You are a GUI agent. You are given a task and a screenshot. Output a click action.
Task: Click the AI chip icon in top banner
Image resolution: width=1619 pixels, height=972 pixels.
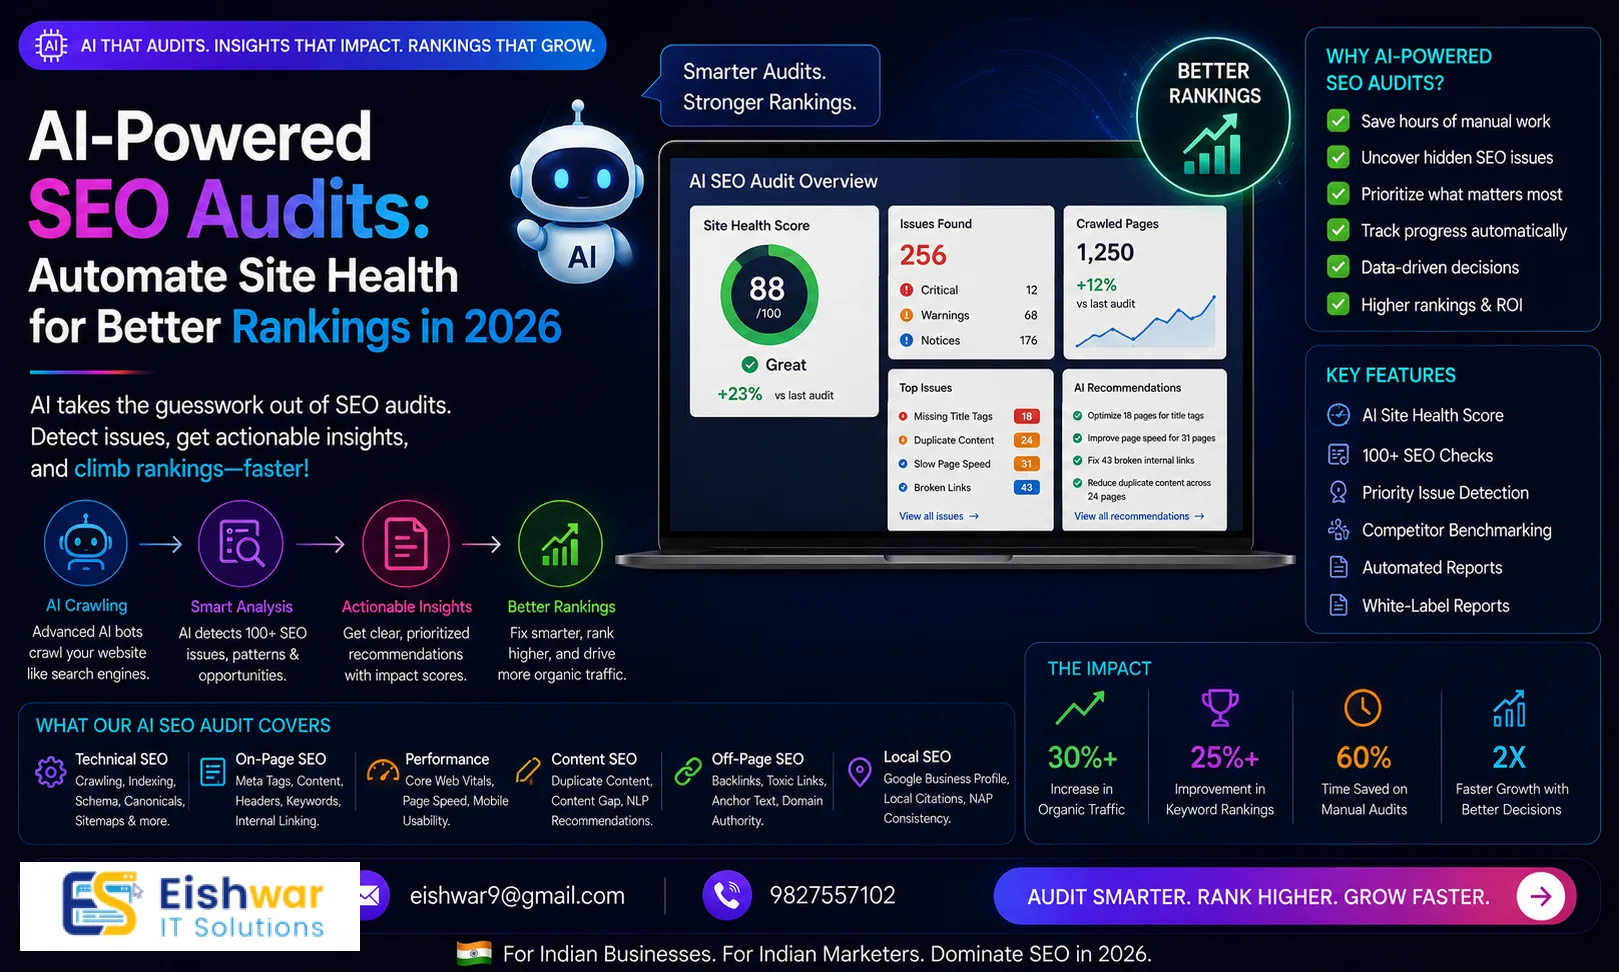point(51,45)
